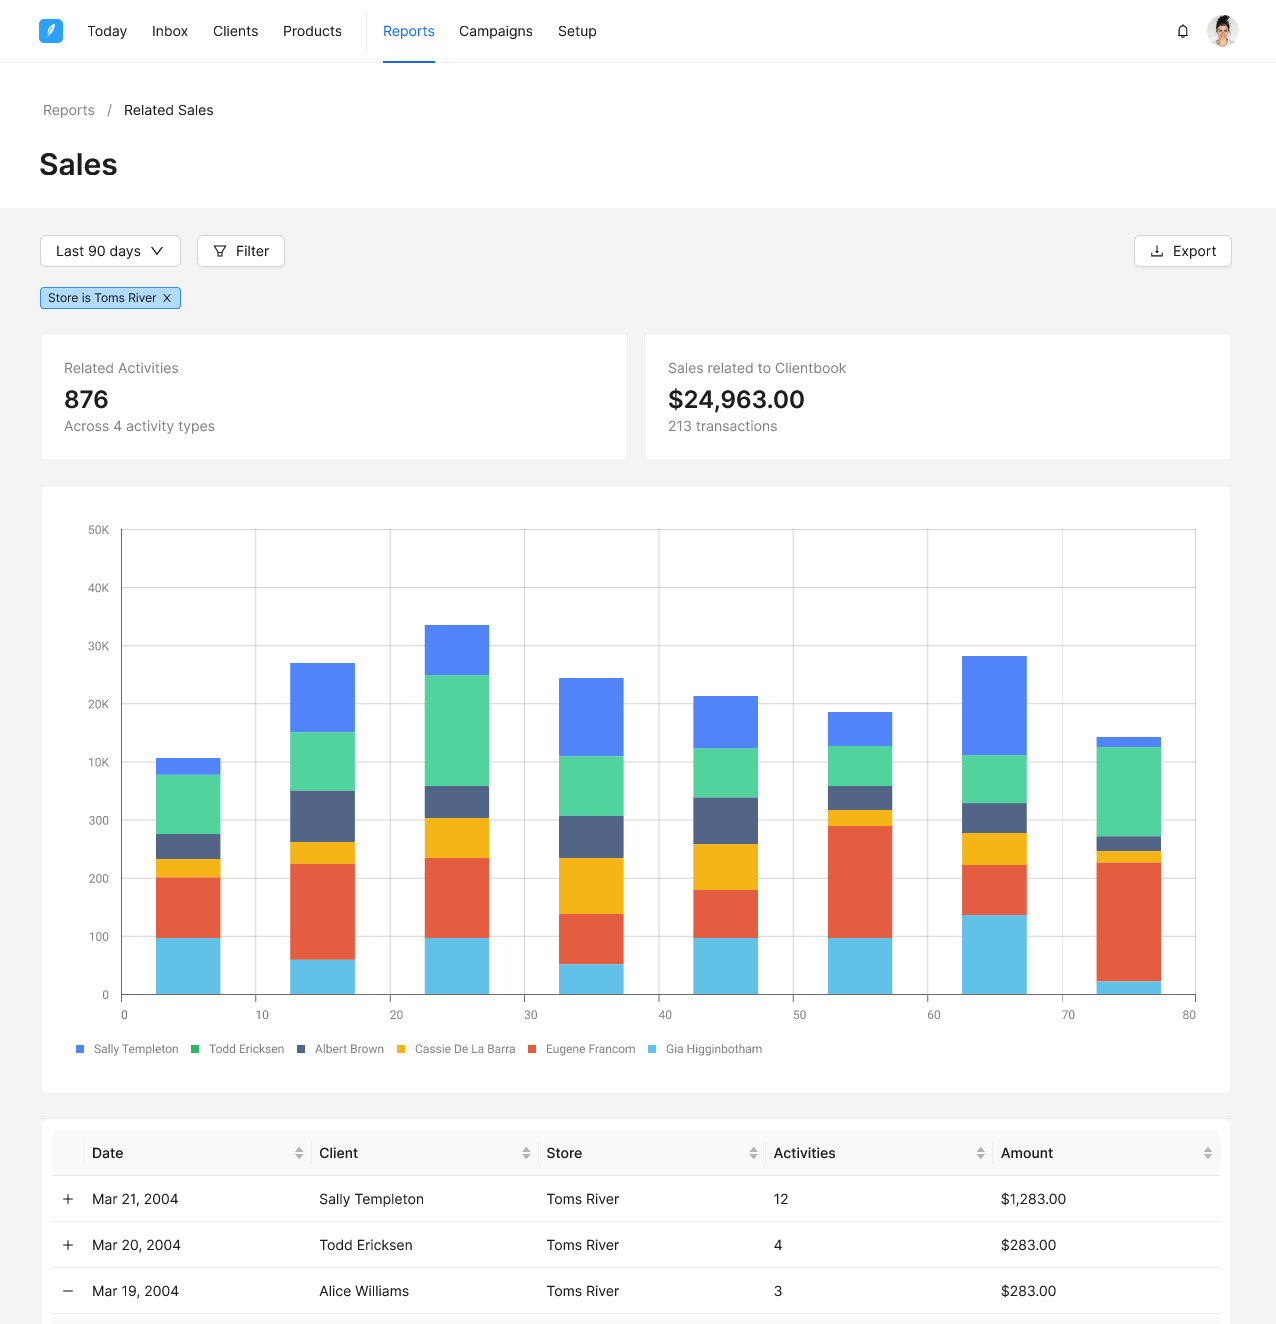Viewport: 1276px width, 1324px height.
Task: Open the user profile avatar
Action: [1222, 31]
